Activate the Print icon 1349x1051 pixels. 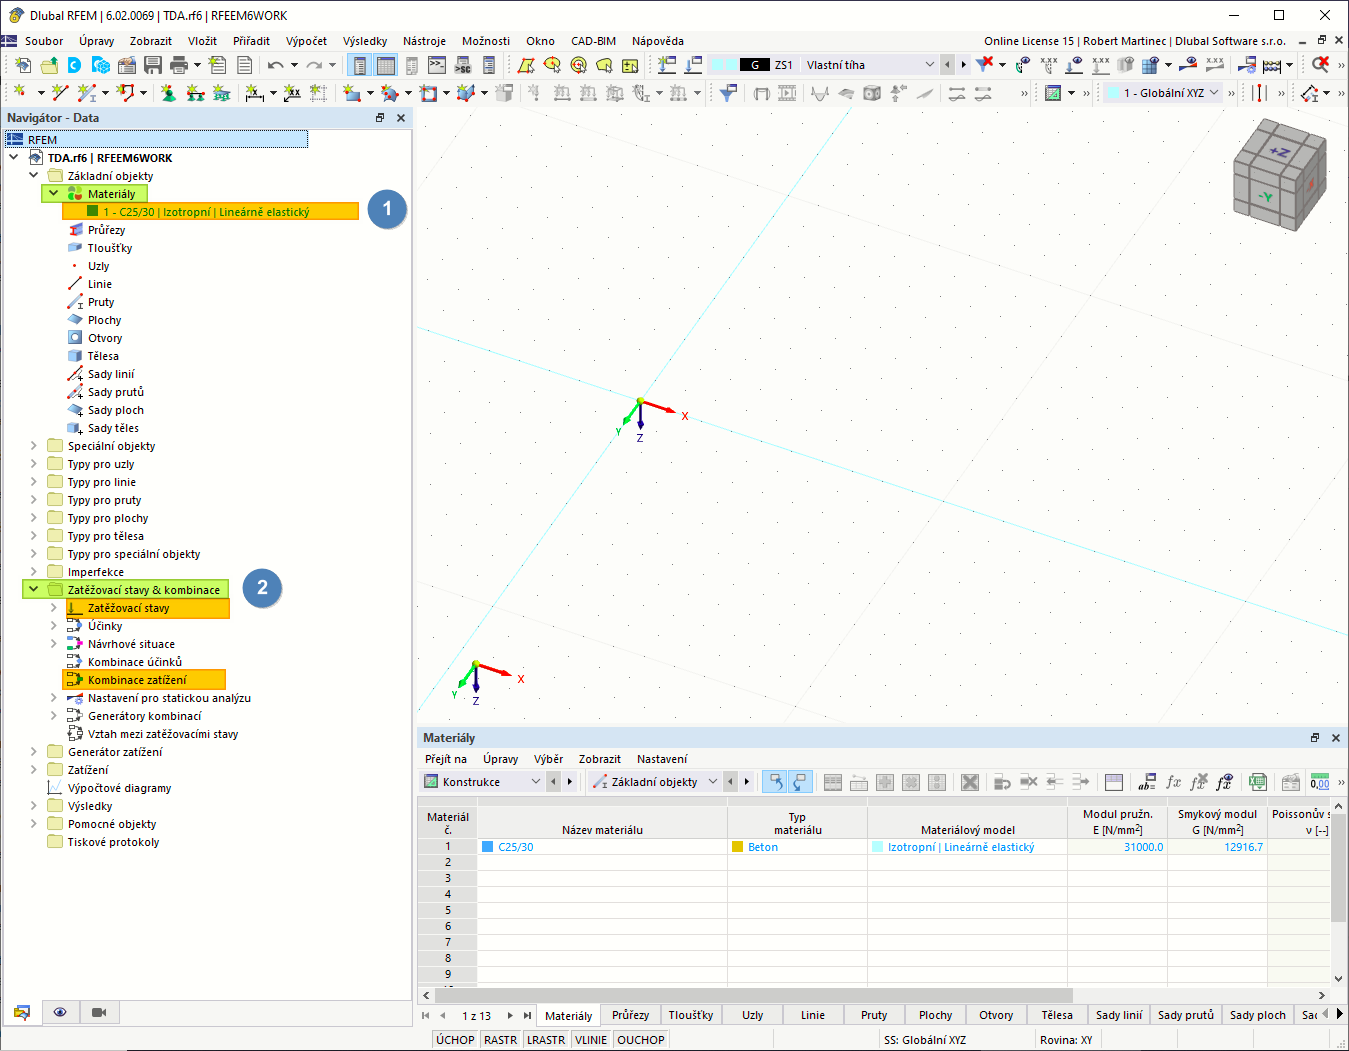pyautogui.click(x=180, y=64)
